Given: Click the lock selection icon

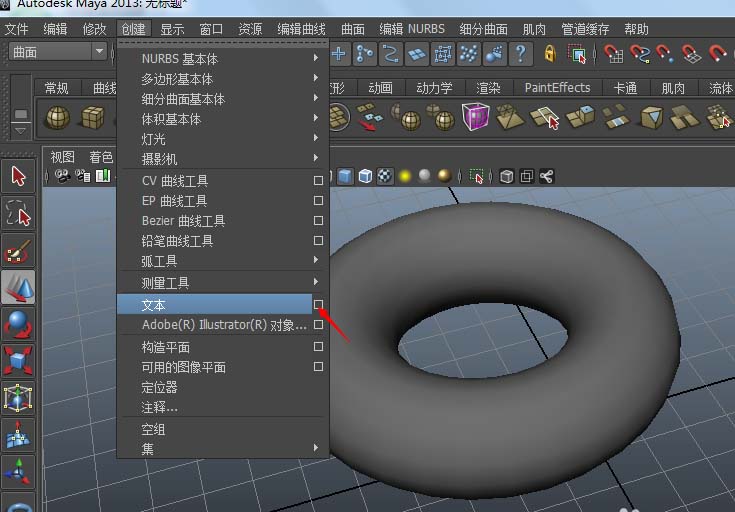Looking at the screenshot, I should [x=550, y=53].
